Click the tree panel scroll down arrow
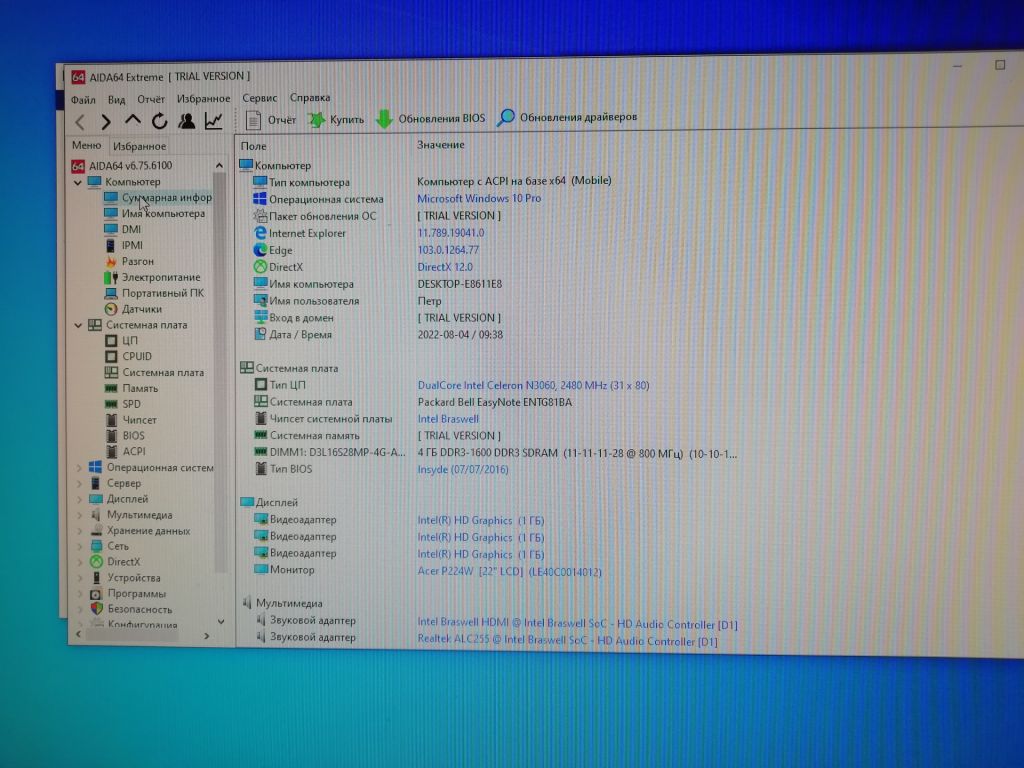Screen dimensions: 1024x768 pos(221,622)
